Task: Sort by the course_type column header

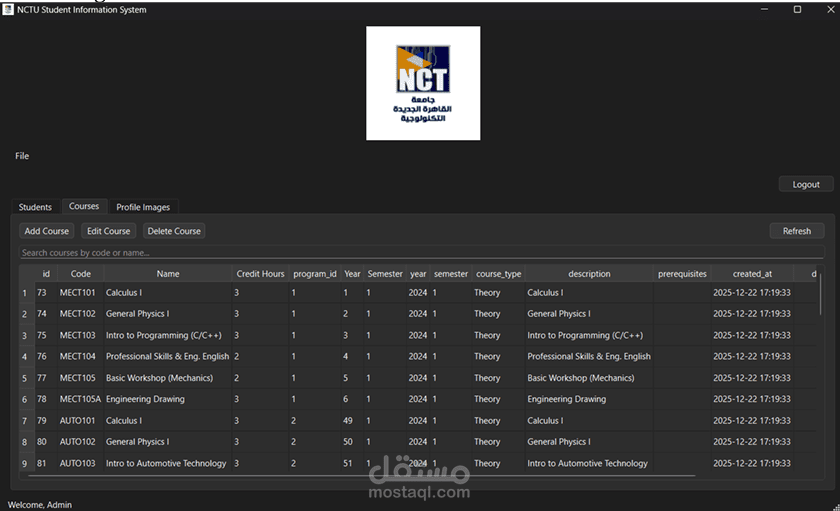Action: tap(498, 274)
